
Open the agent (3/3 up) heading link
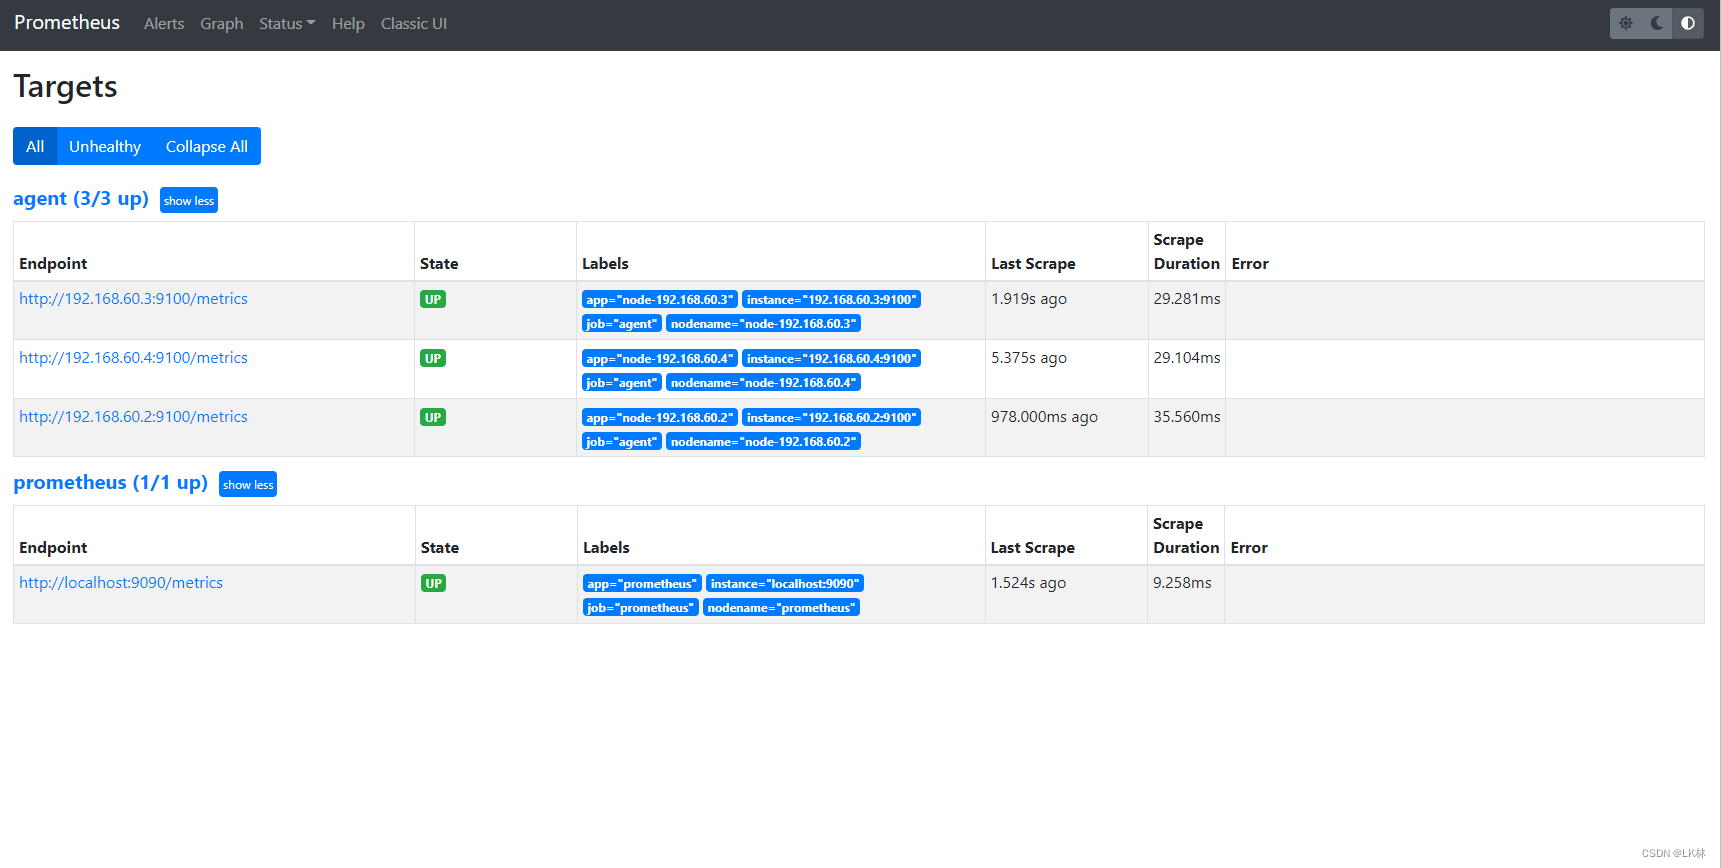81,198
